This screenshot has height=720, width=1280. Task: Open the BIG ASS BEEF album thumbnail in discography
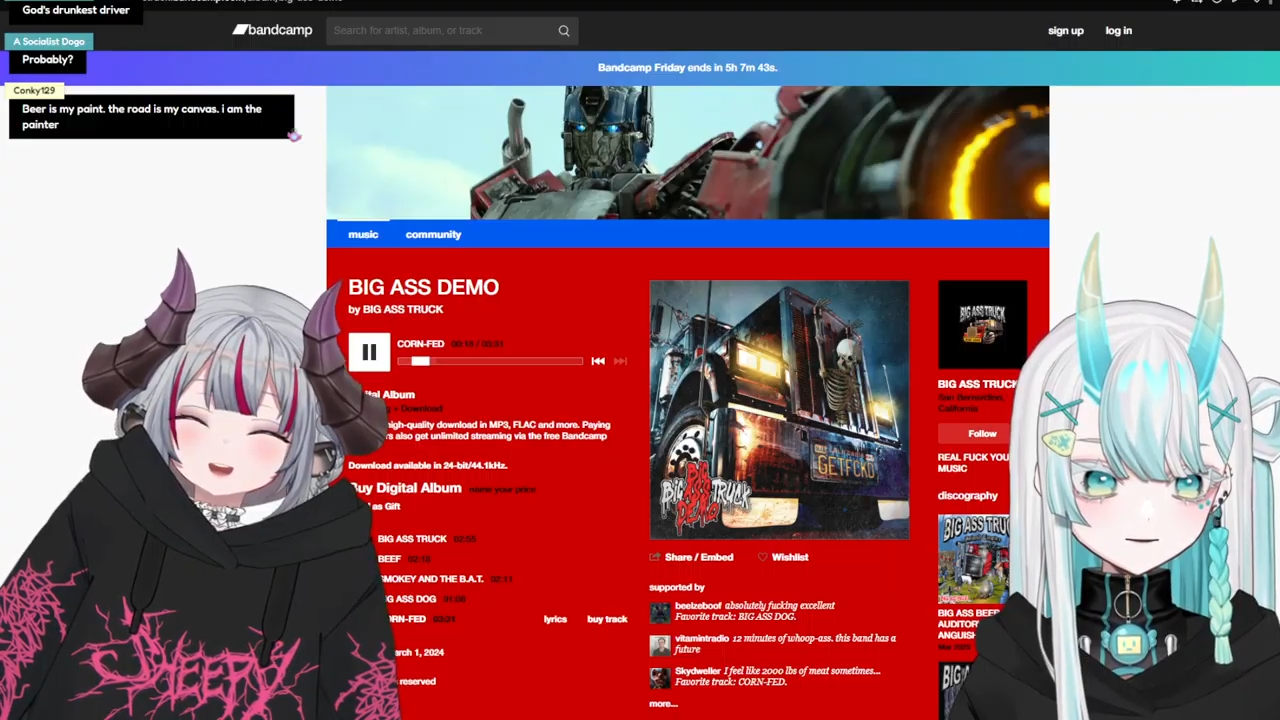[x=973, y=559]
